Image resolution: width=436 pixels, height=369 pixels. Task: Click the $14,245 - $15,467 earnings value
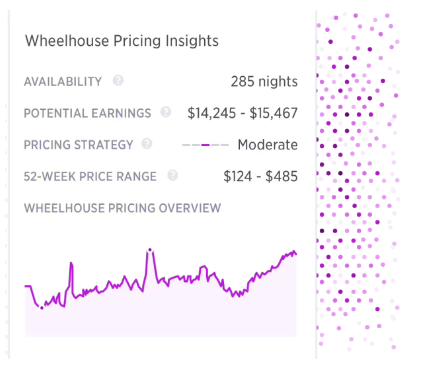pos(242,113)
